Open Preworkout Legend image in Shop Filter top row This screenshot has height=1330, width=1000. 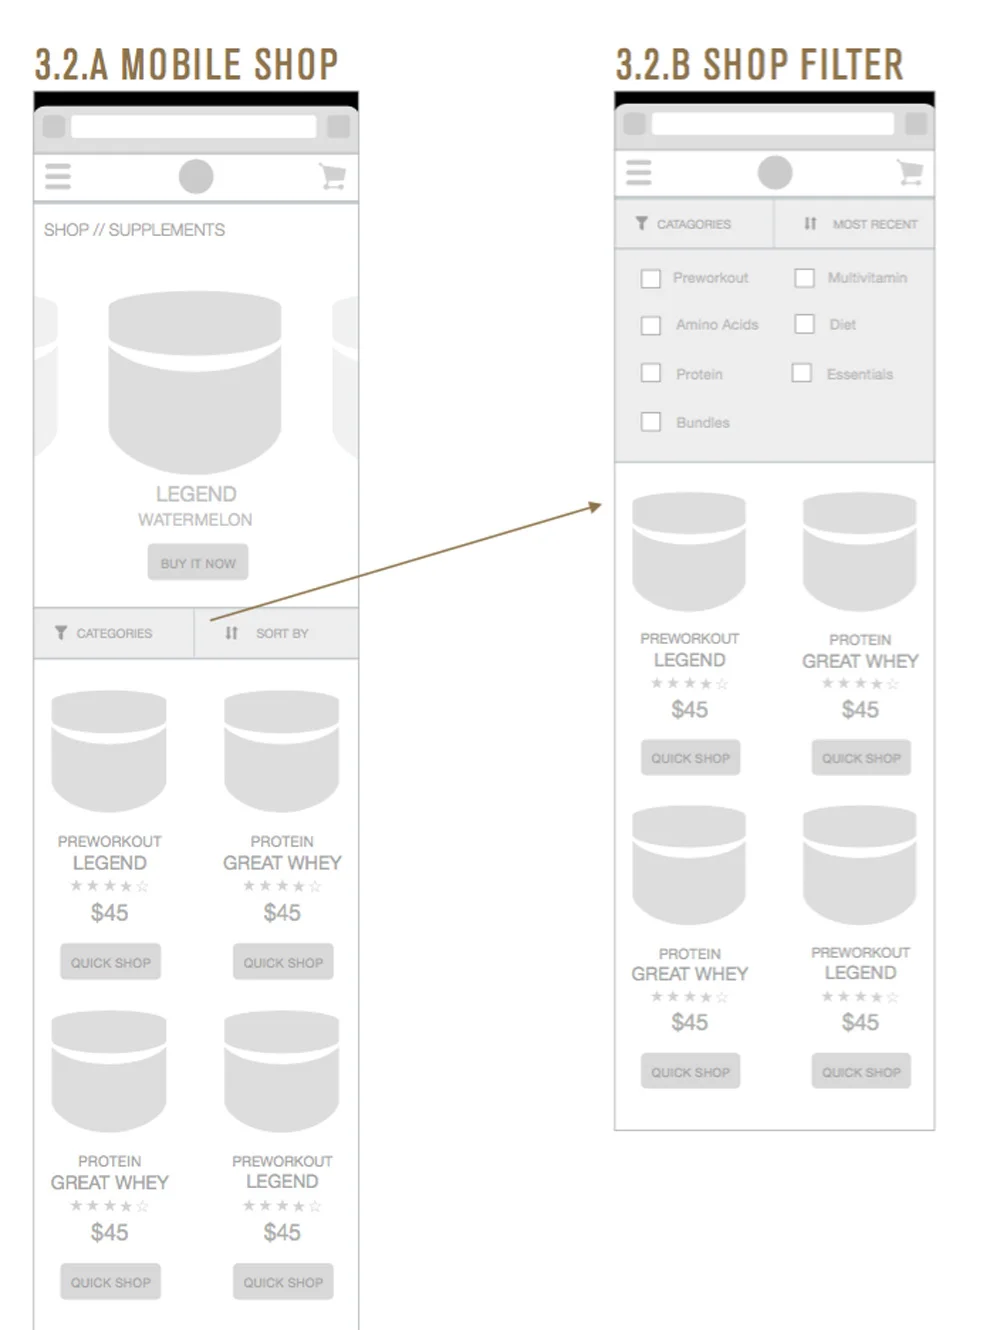689,551
